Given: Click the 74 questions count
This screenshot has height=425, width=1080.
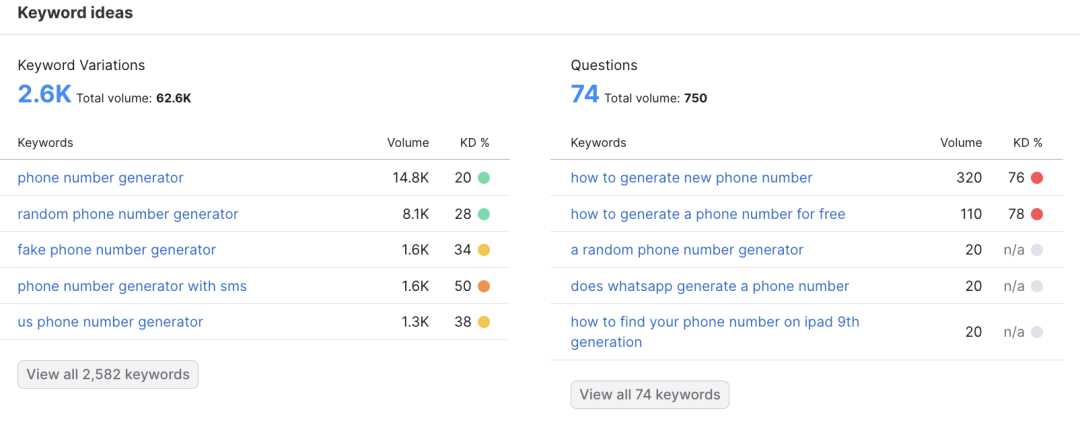Looking at the screenshot, I should point(584,95).
